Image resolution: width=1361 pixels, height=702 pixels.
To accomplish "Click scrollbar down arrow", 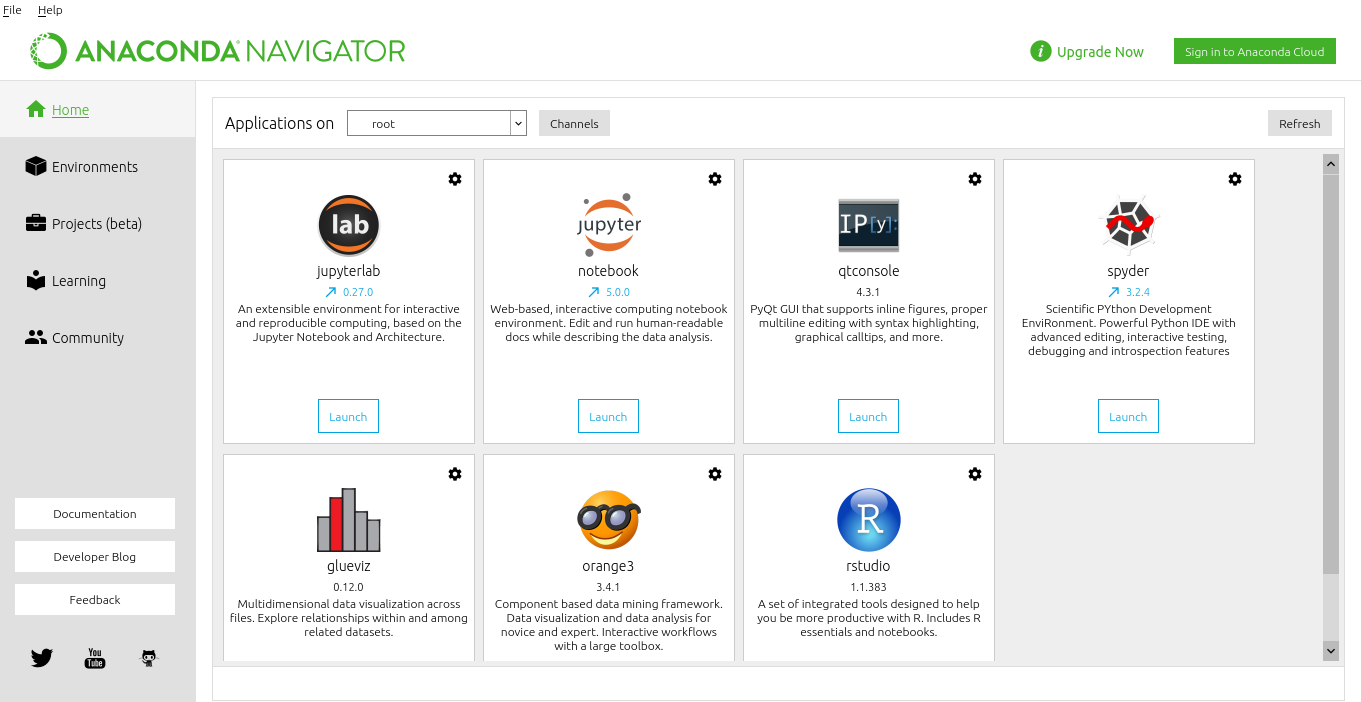I will click(x=1331, y=650).
